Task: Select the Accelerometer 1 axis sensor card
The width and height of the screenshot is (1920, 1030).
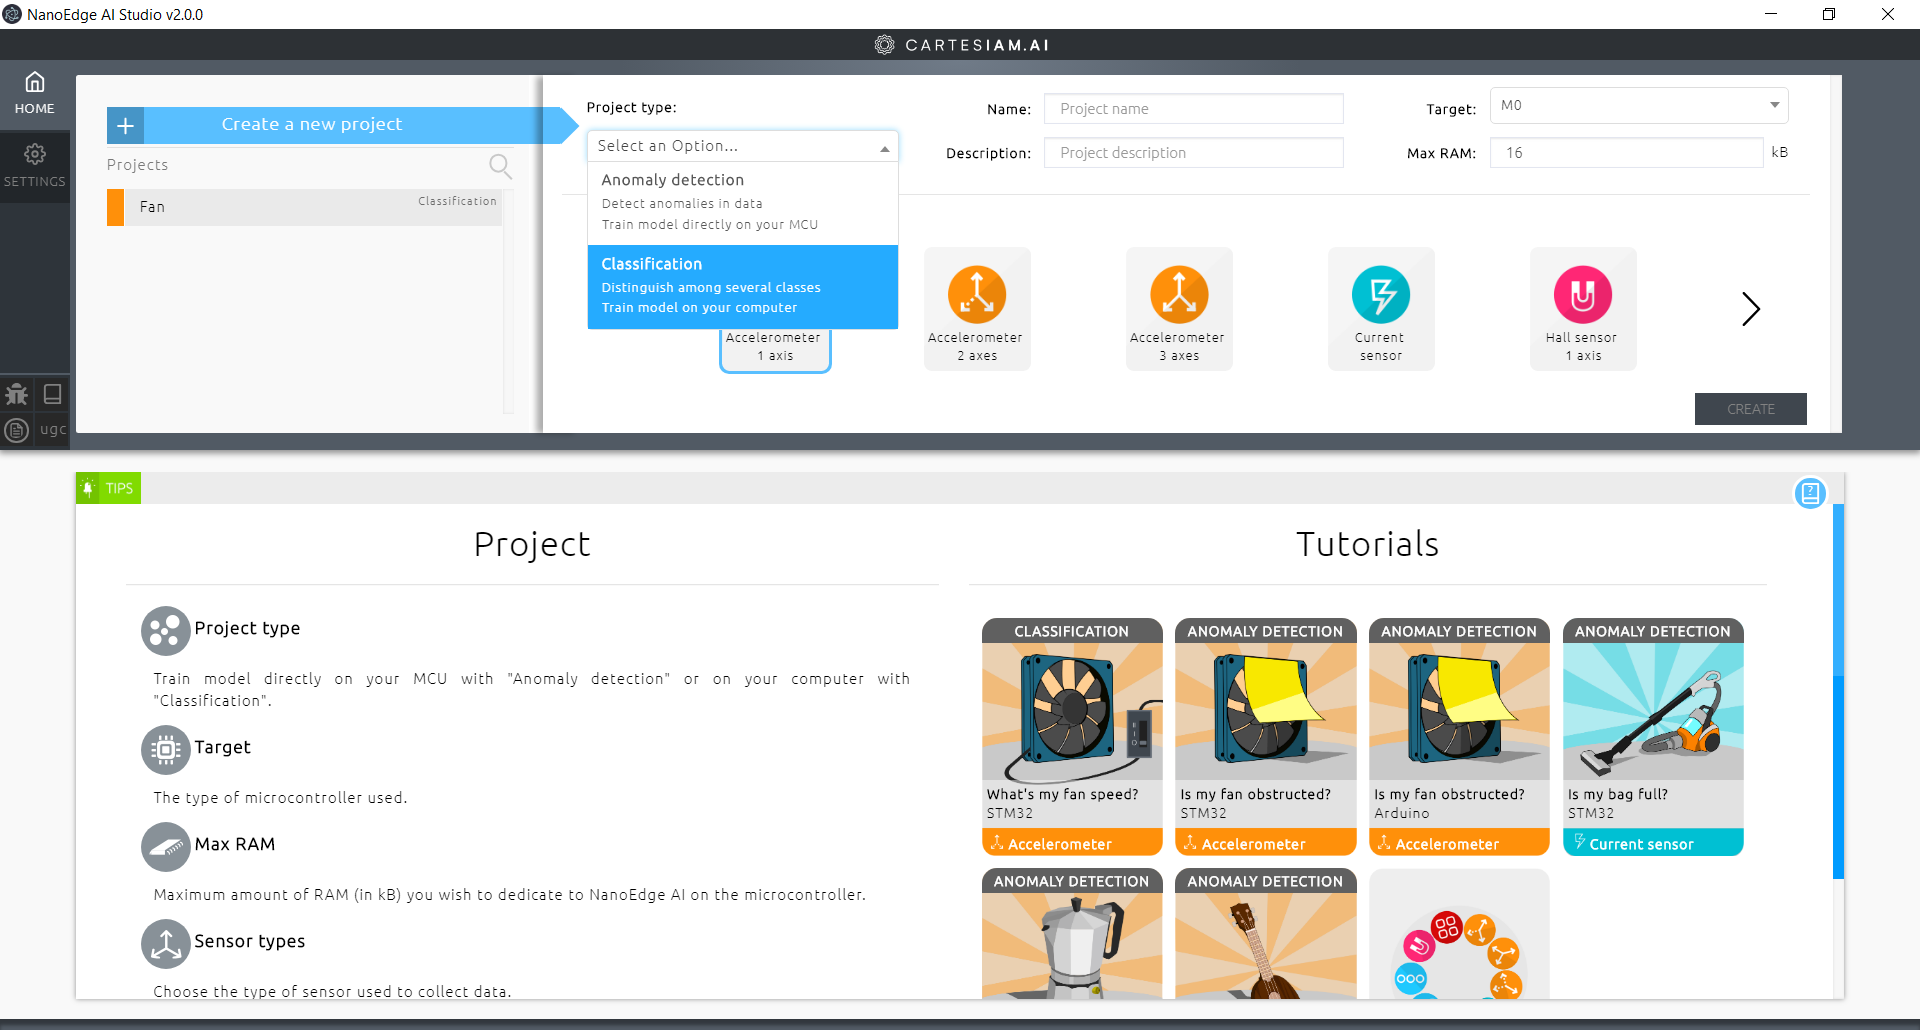Action: pyautogui.click(x=774, y=347)
